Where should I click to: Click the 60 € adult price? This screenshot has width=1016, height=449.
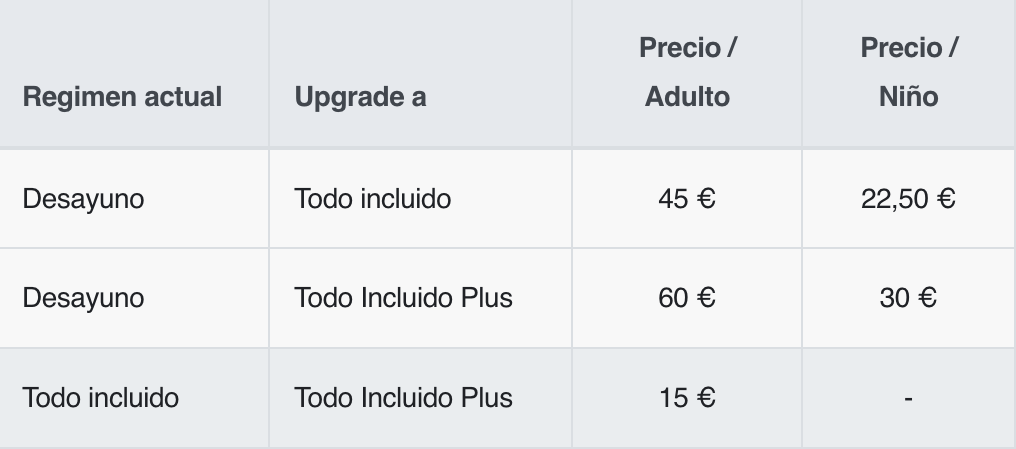pyautogui.click(x=687, y=298)
